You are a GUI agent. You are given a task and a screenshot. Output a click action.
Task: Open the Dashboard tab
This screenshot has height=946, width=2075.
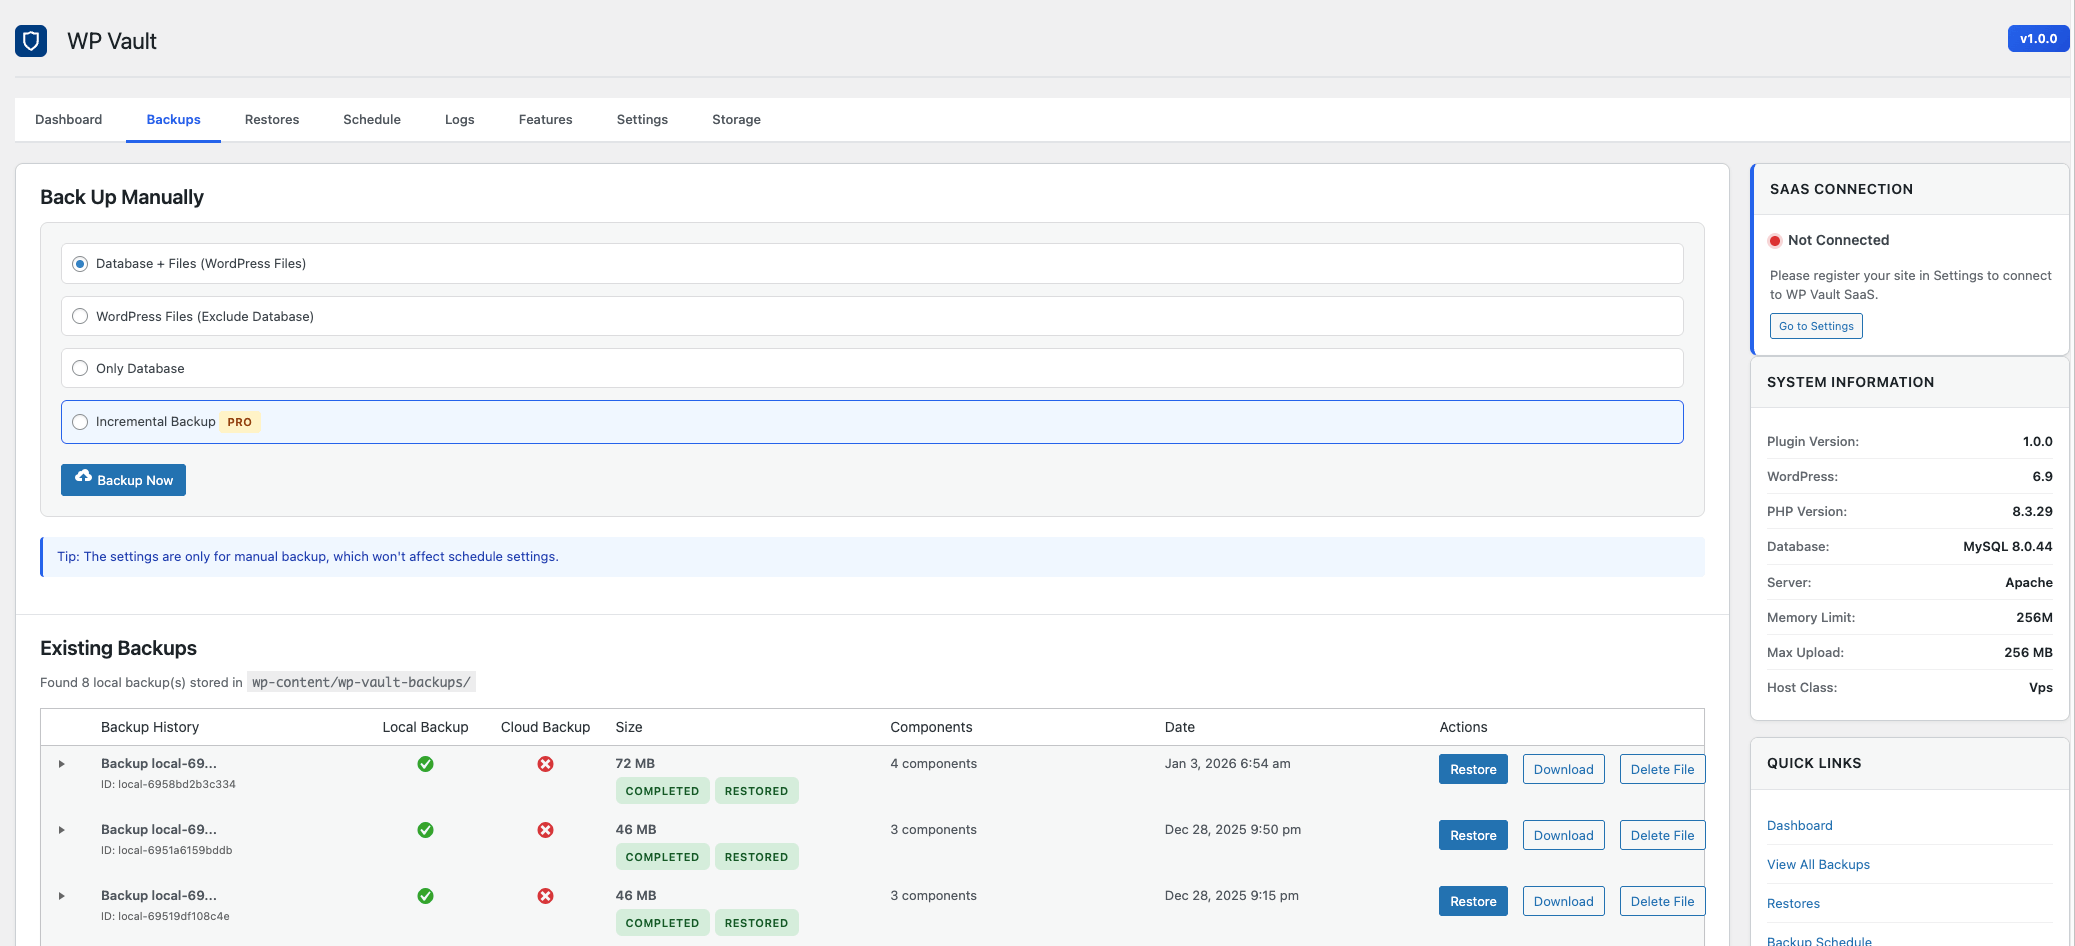[69, 120]
